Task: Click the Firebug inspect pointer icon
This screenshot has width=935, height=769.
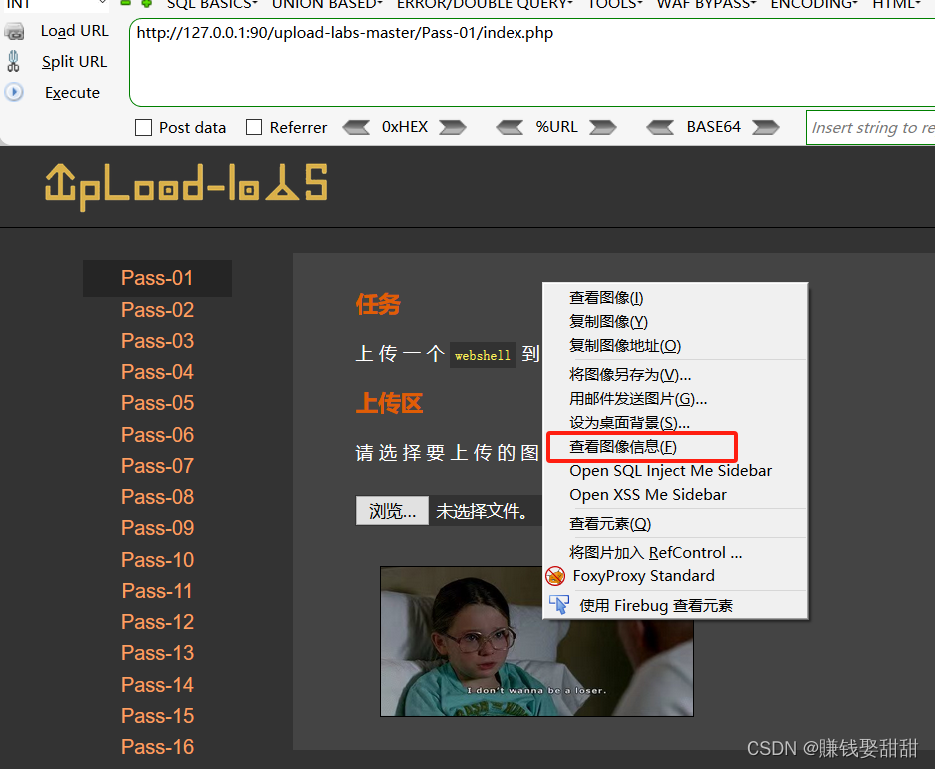Action: tap(559, 604)
